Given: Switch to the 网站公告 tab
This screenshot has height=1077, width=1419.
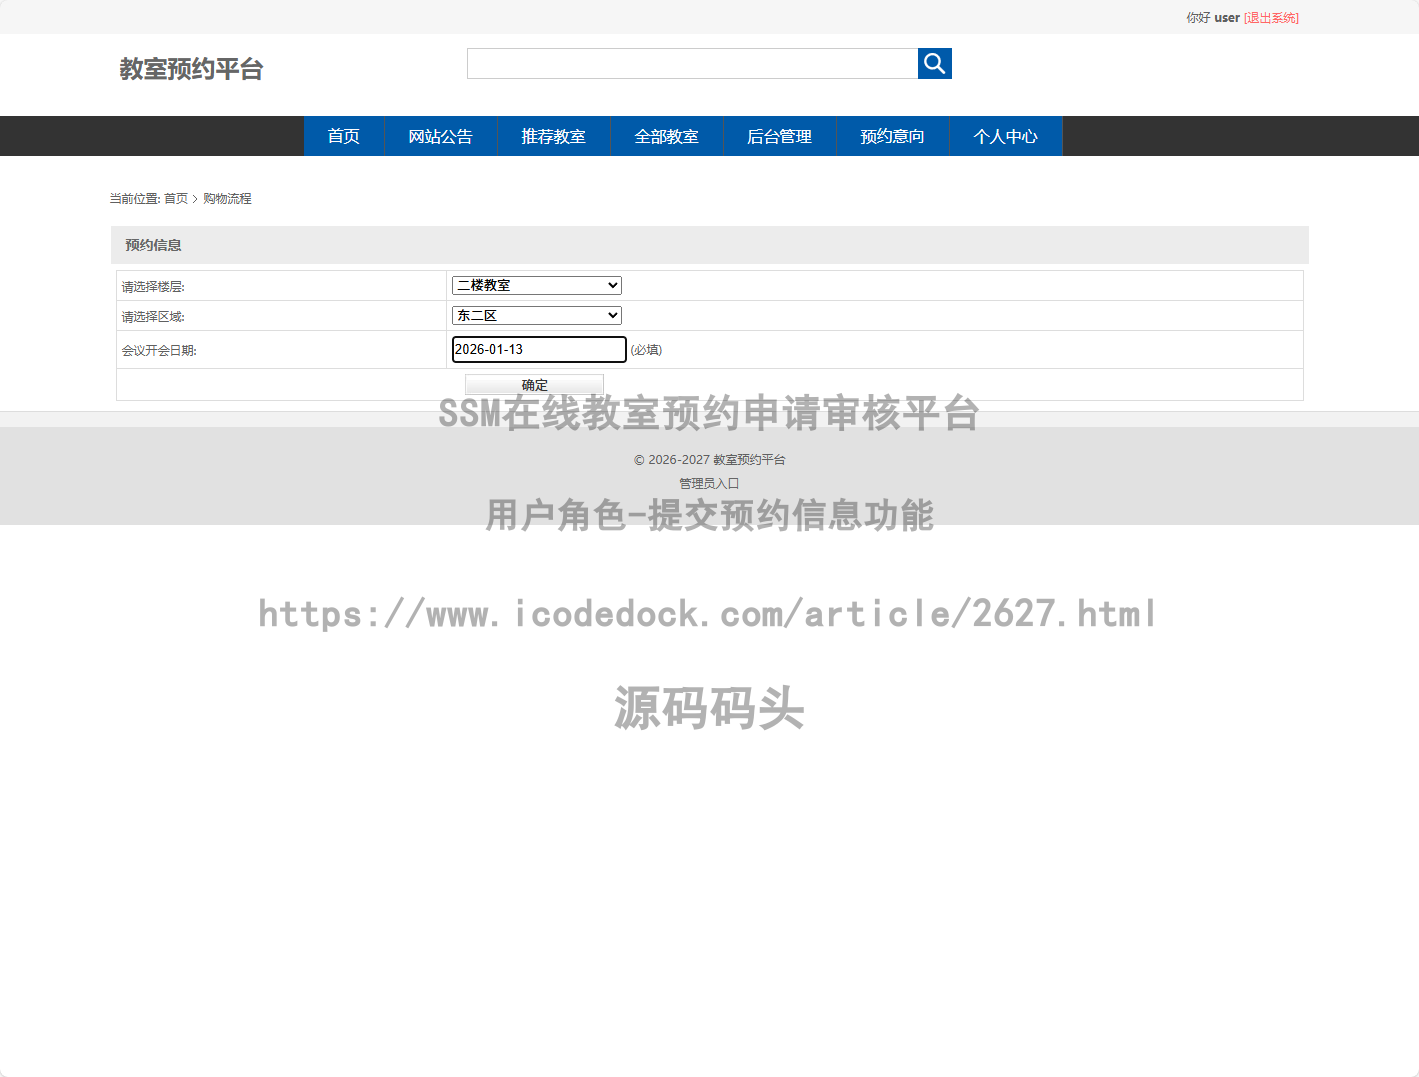Looking at the screenshot, I should pos(440,136).
